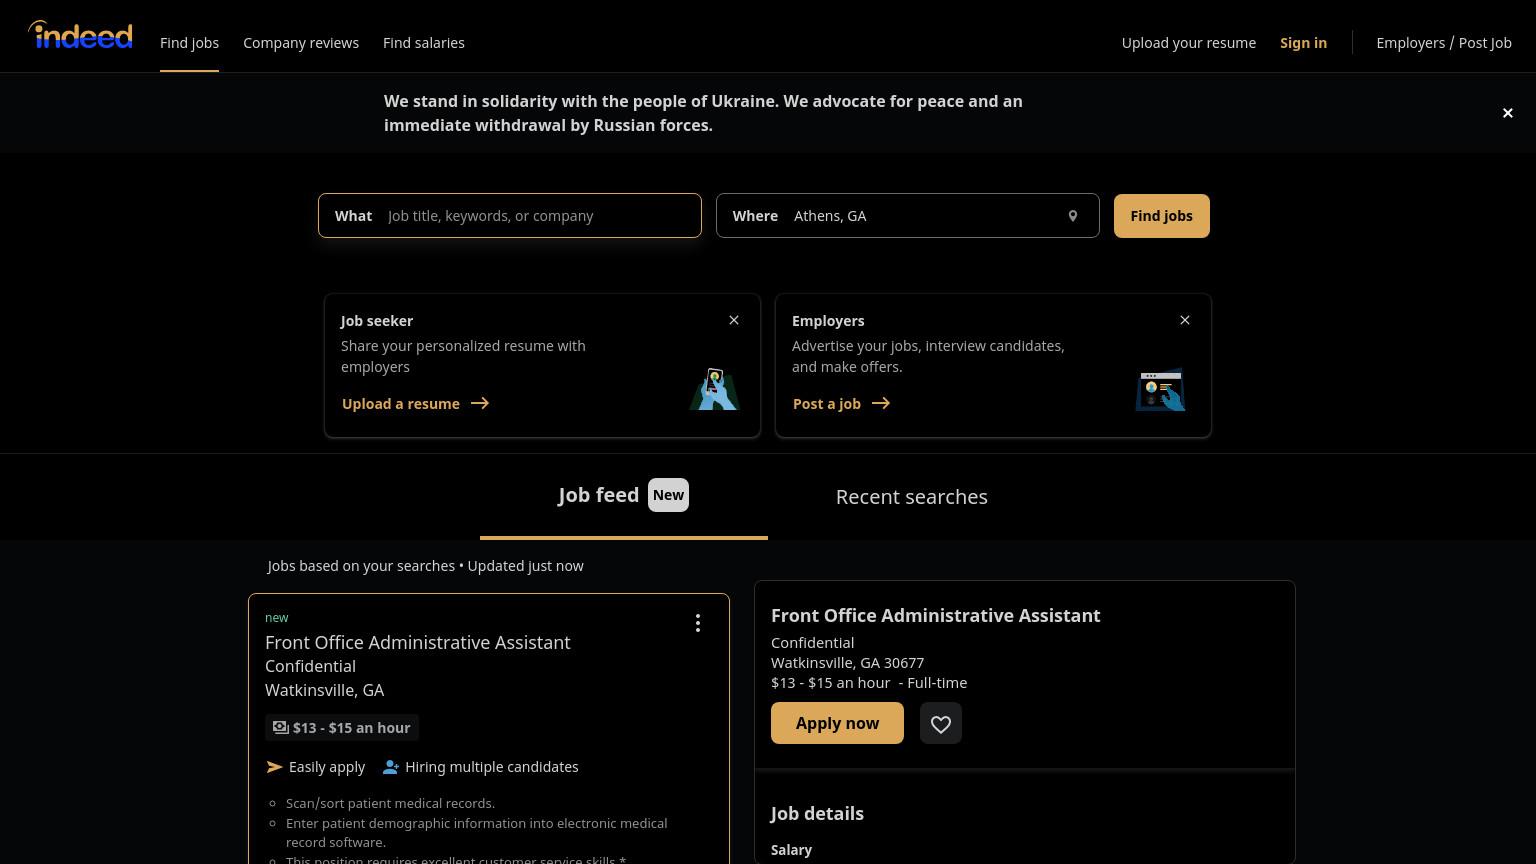This screenshot has height=864, width=1536.
Task: Click the Hiring multiple candidates person icon
Action: (391, 767)
